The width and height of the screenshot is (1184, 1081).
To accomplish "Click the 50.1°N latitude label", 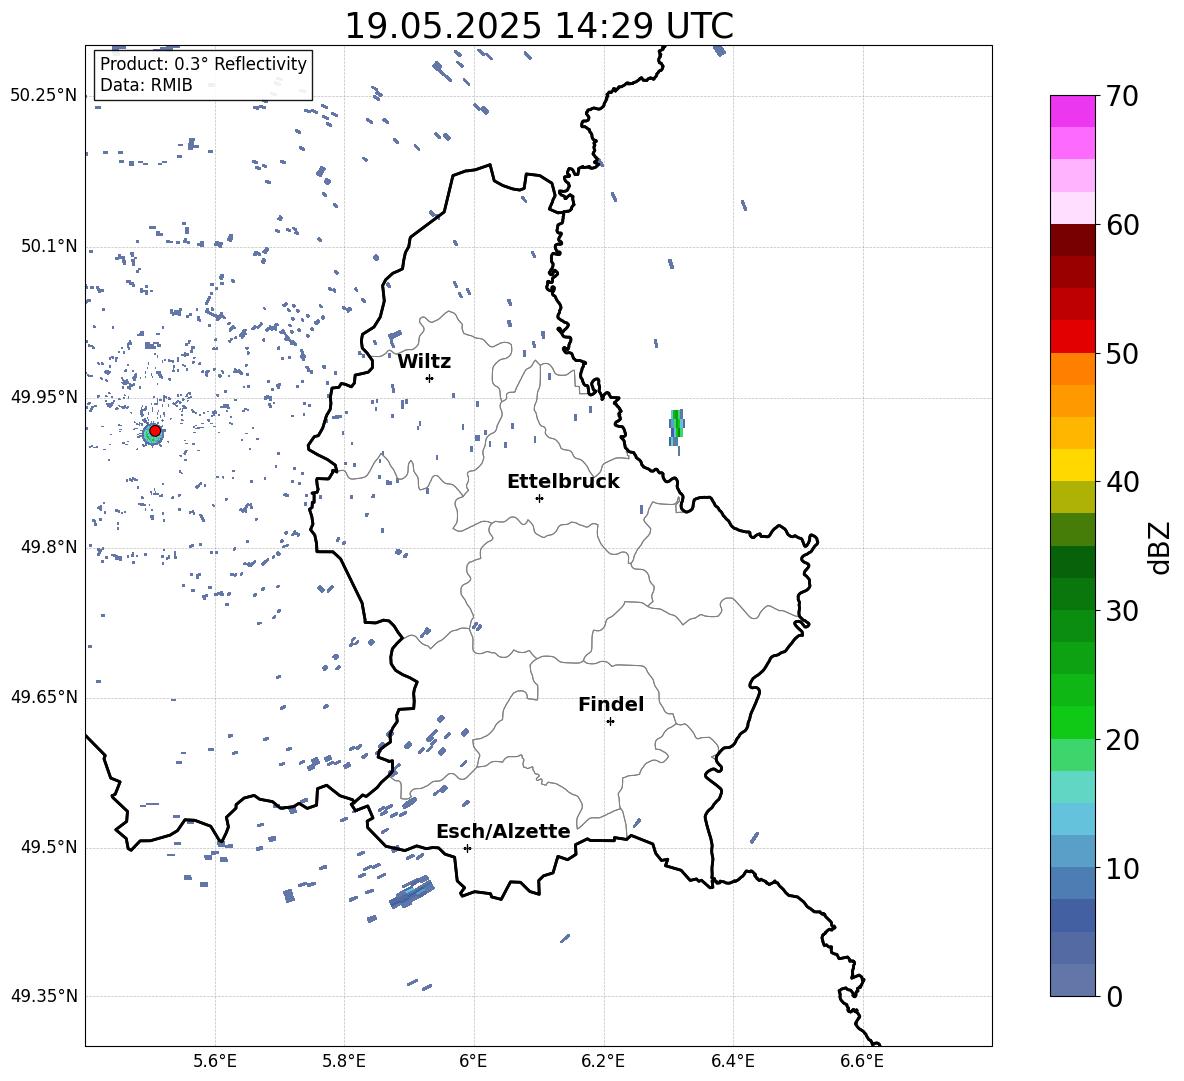I will point(49,247).
